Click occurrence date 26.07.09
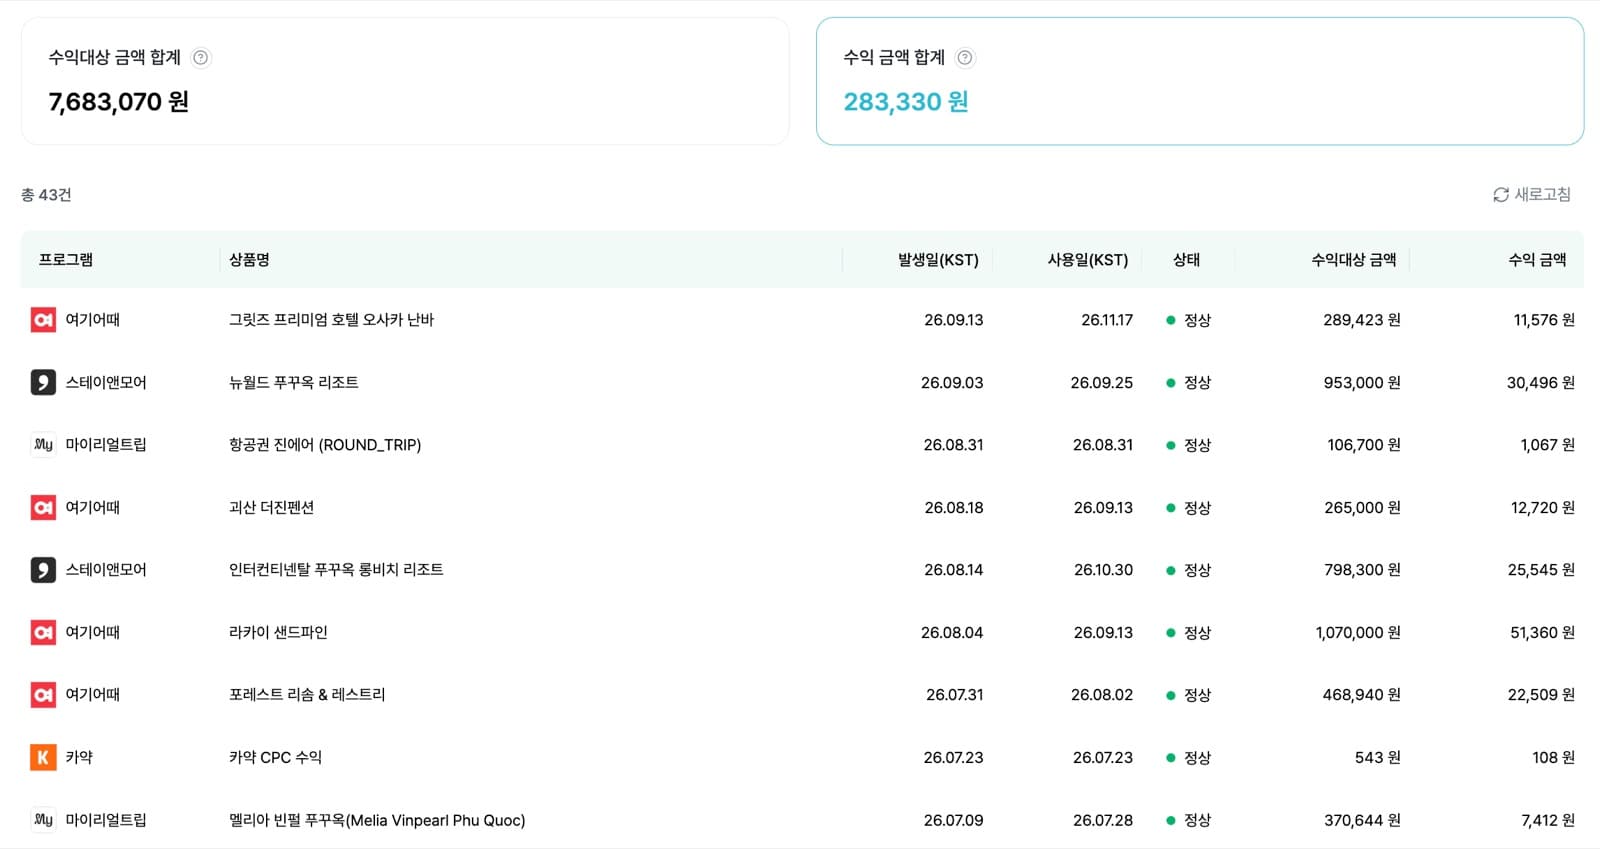The height and width of the screenshot is (849, 1600). (x=953, y=820)
